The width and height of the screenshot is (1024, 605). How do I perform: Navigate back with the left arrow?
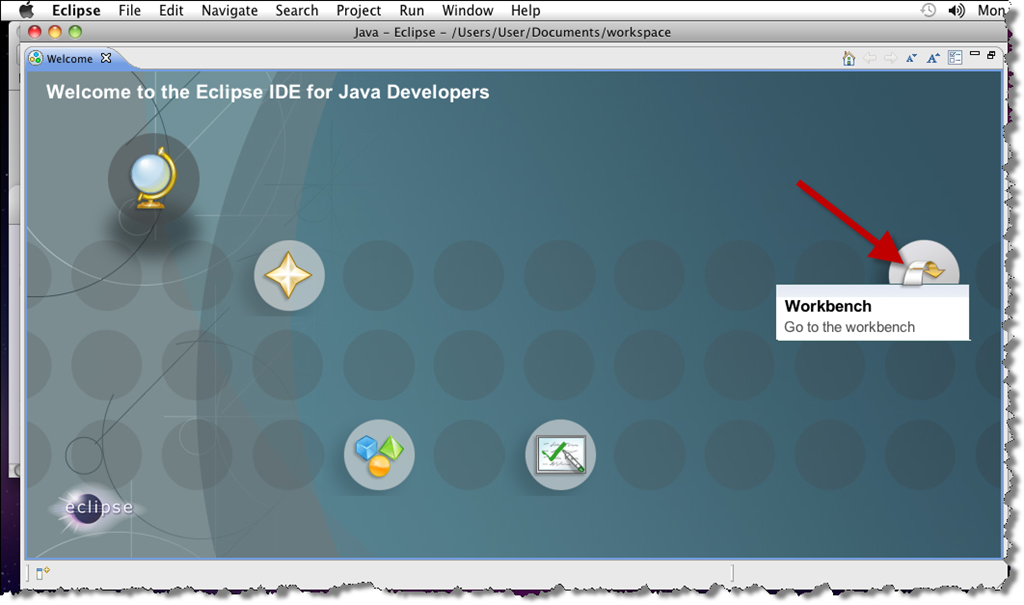click(x=869, y=58)
